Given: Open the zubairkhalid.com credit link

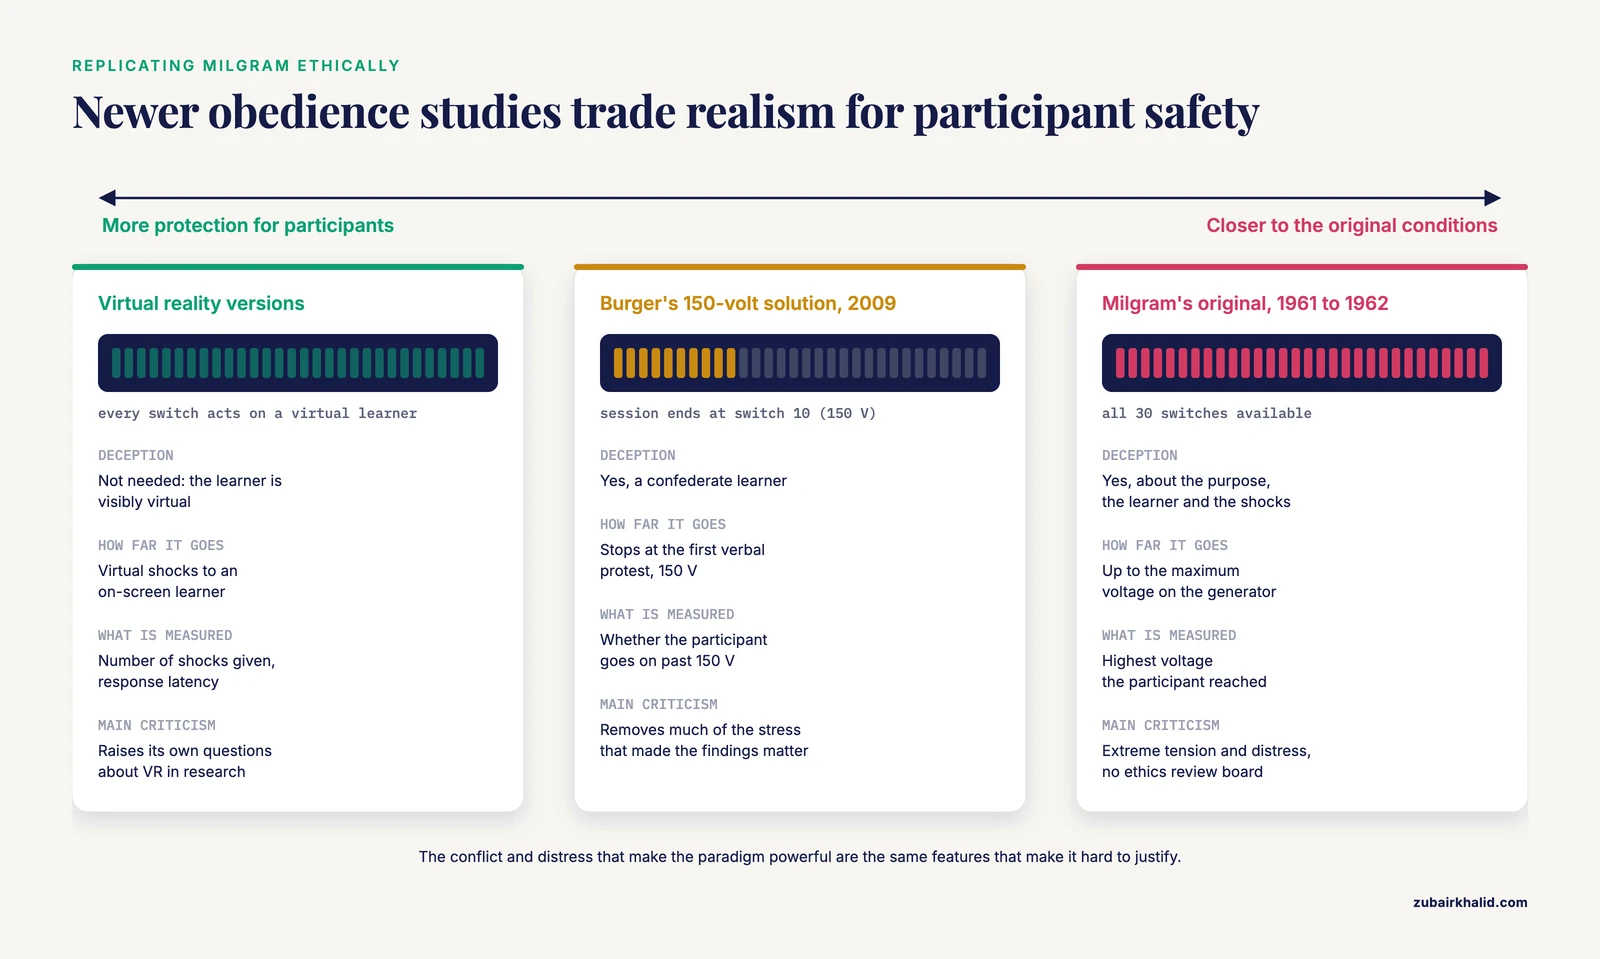Looking at the screenshot, I should (1470, 902).
